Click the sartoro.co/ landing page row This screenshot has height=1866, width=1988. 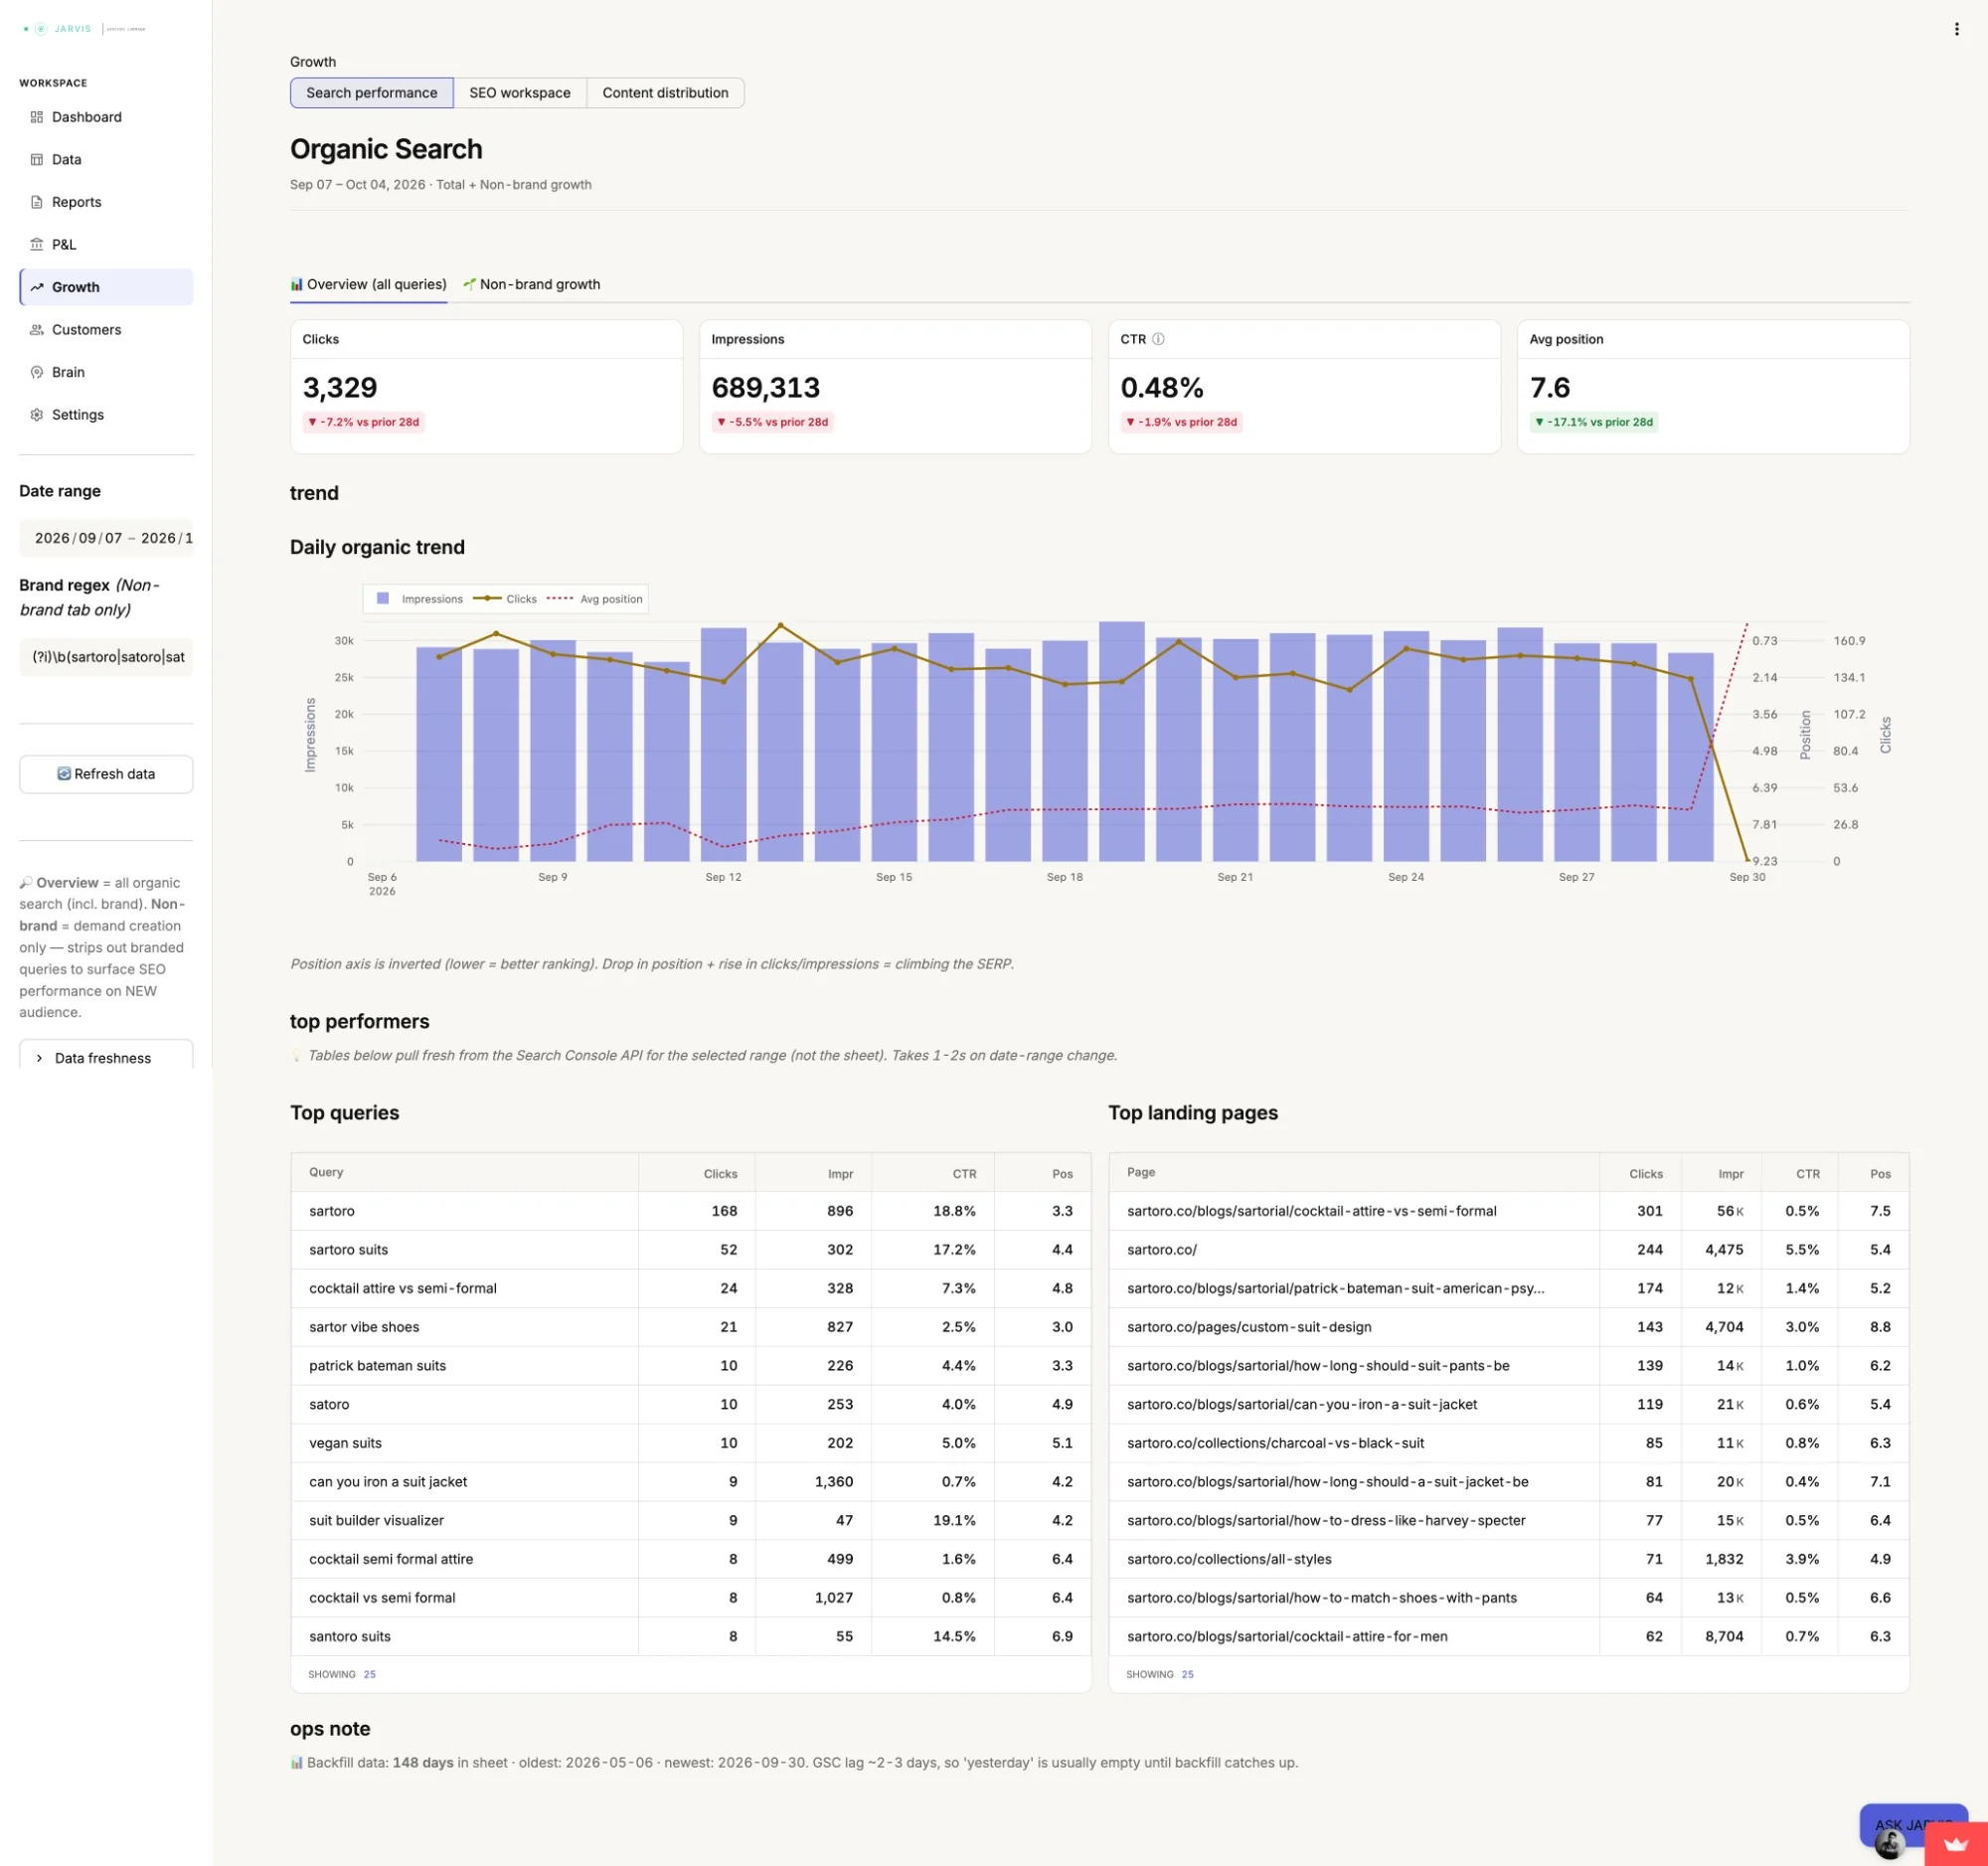1509,1249
